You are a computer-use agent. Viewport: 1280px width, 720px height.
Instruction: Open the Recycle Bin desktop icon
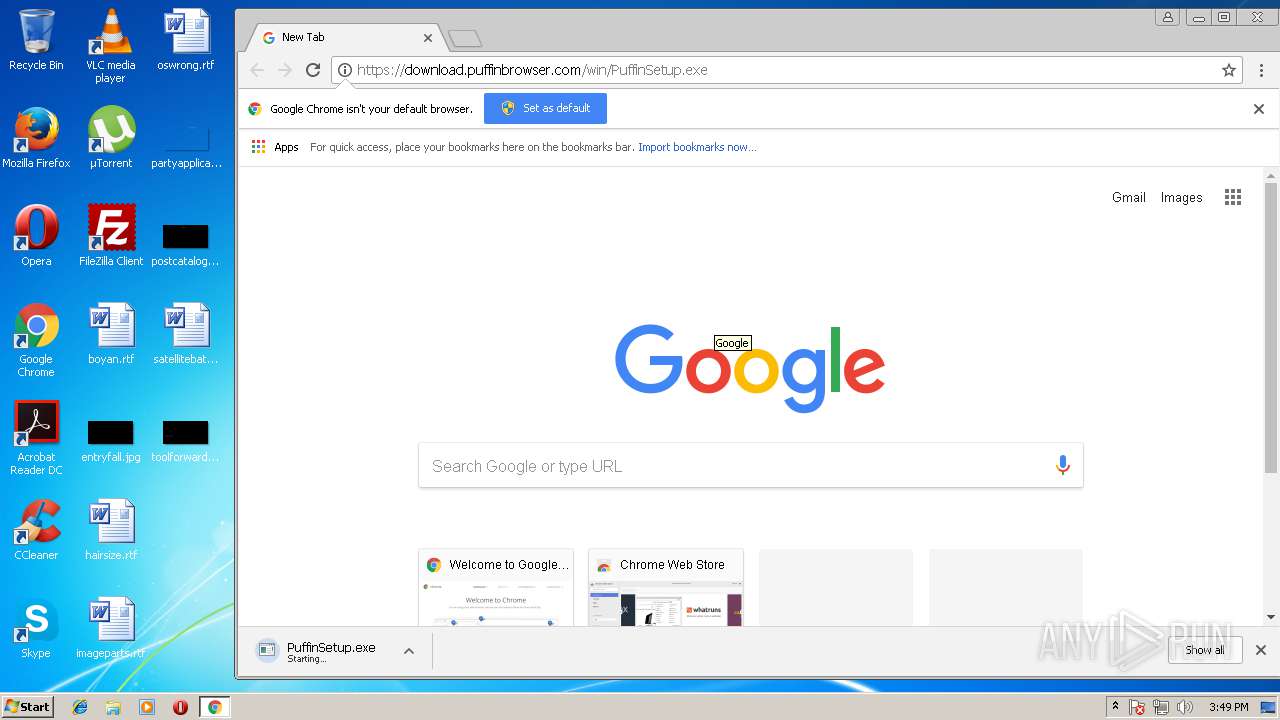click(36, 40)
